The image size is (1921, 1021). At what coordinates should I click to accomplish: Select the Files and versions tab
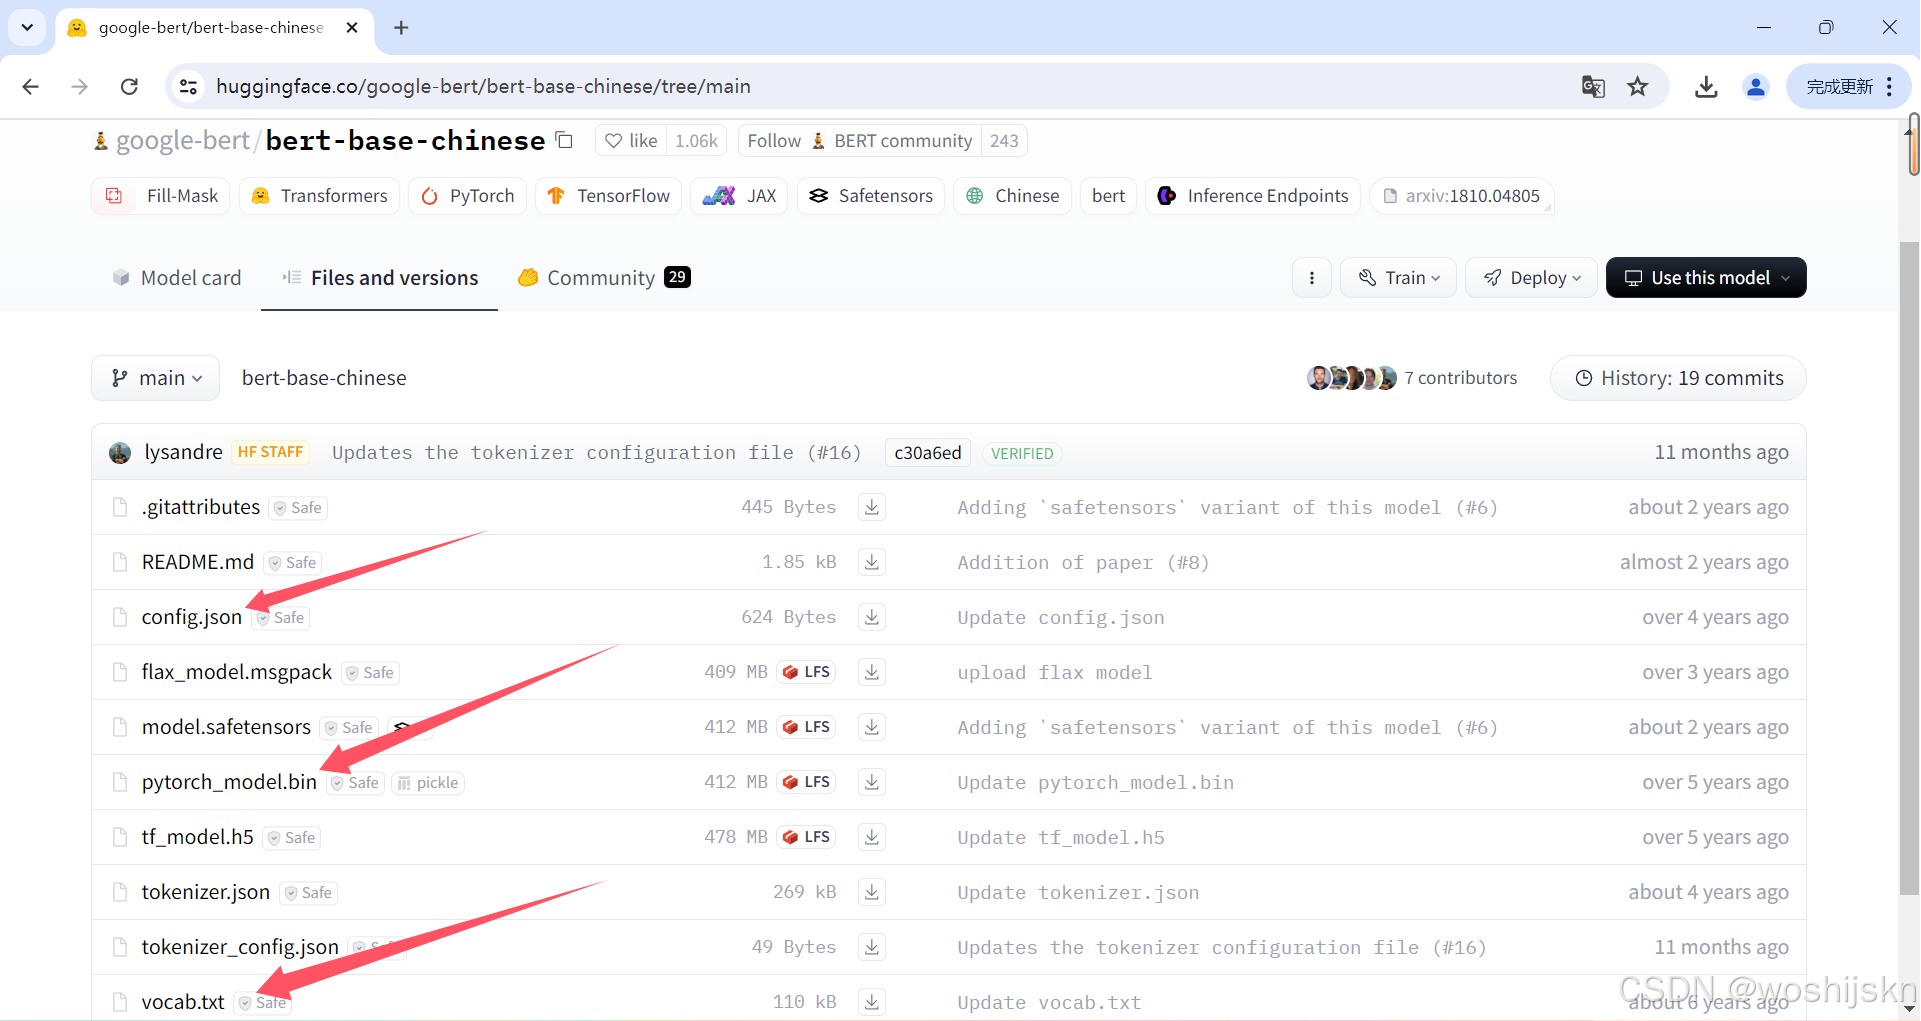coord(380,278)
